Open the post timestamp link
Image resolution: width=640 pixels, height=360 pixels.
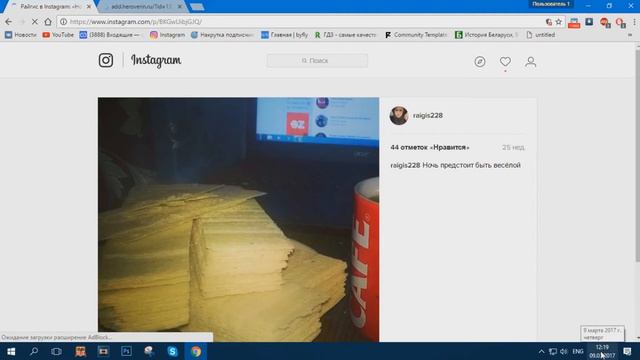[x=513, y=147]
